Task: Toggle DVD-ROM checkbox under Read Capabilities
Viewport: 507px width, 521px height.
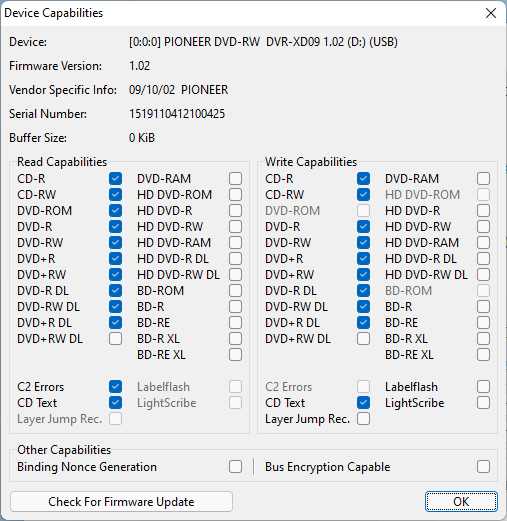Action: click(115, 211)
